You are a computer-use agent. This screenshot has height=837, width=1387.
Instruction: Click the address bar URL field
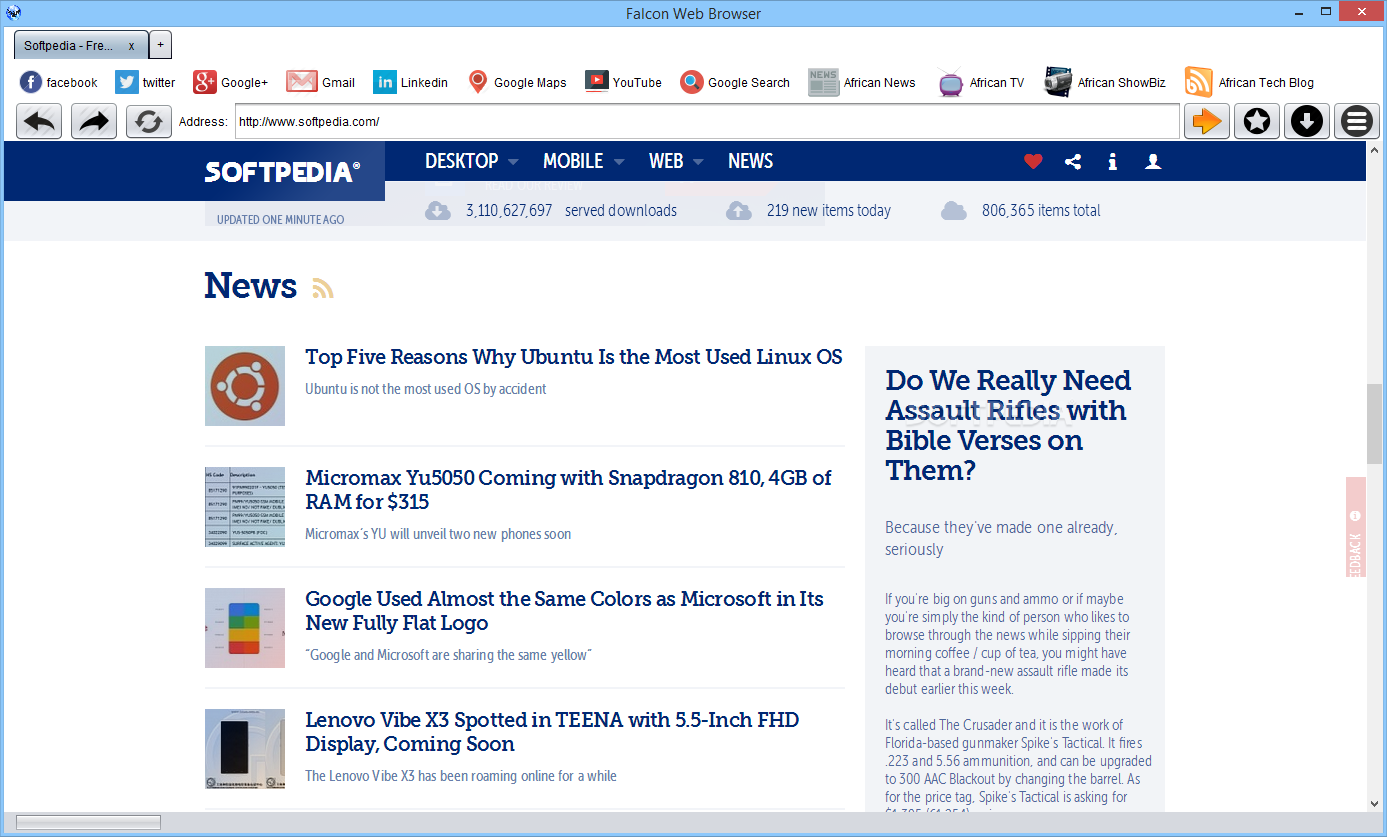pos(707,122)
